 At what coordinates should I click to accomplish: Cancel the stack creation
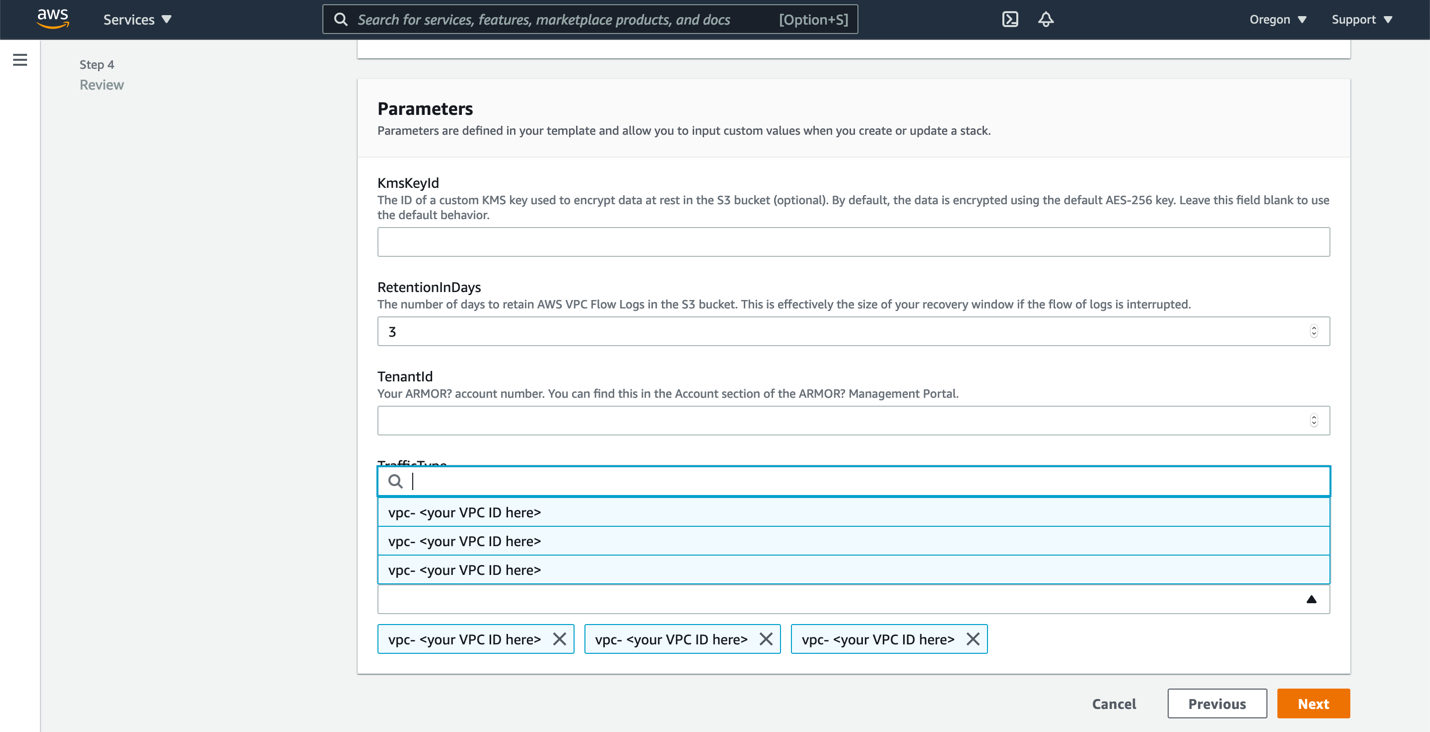pyautogui.click(x=1113, y=704)
